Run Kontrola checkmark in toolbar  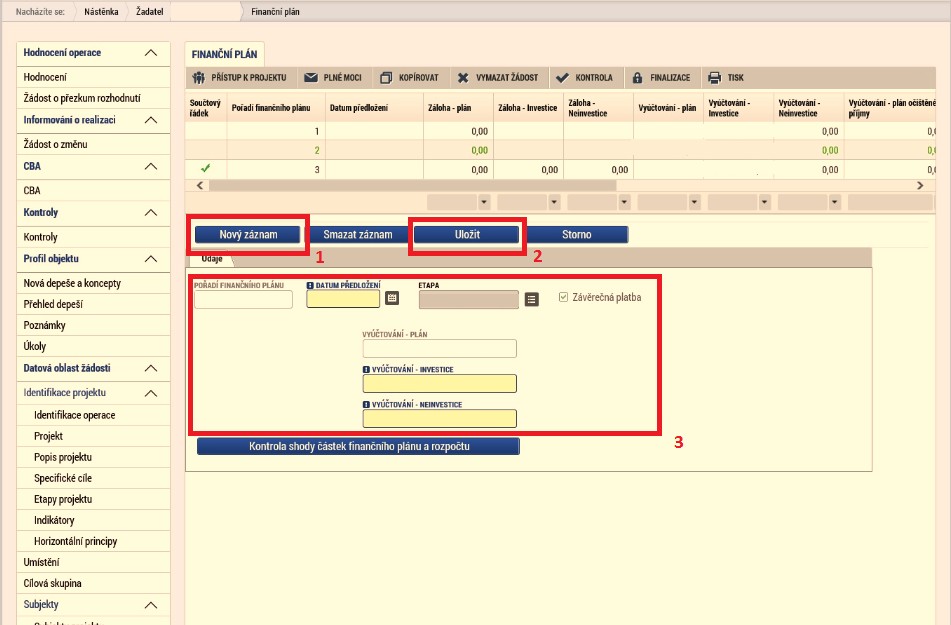[562, 78]
